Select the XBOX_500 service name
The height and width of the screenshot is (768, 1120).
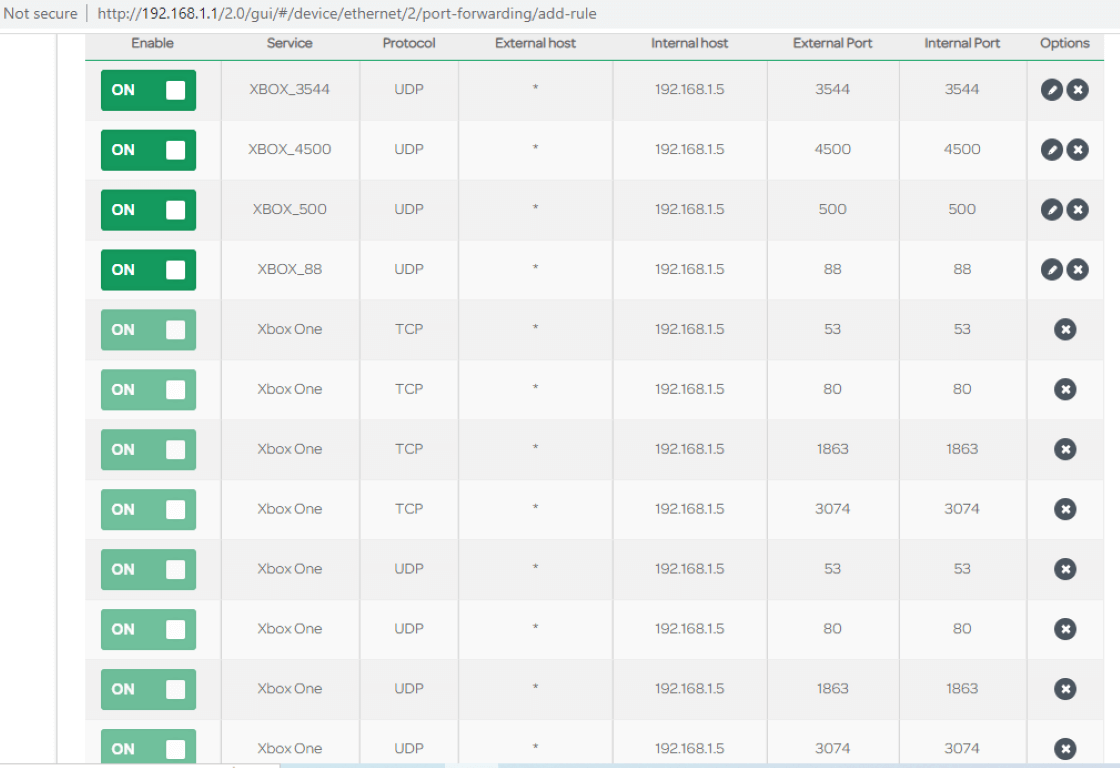(289, 209)
